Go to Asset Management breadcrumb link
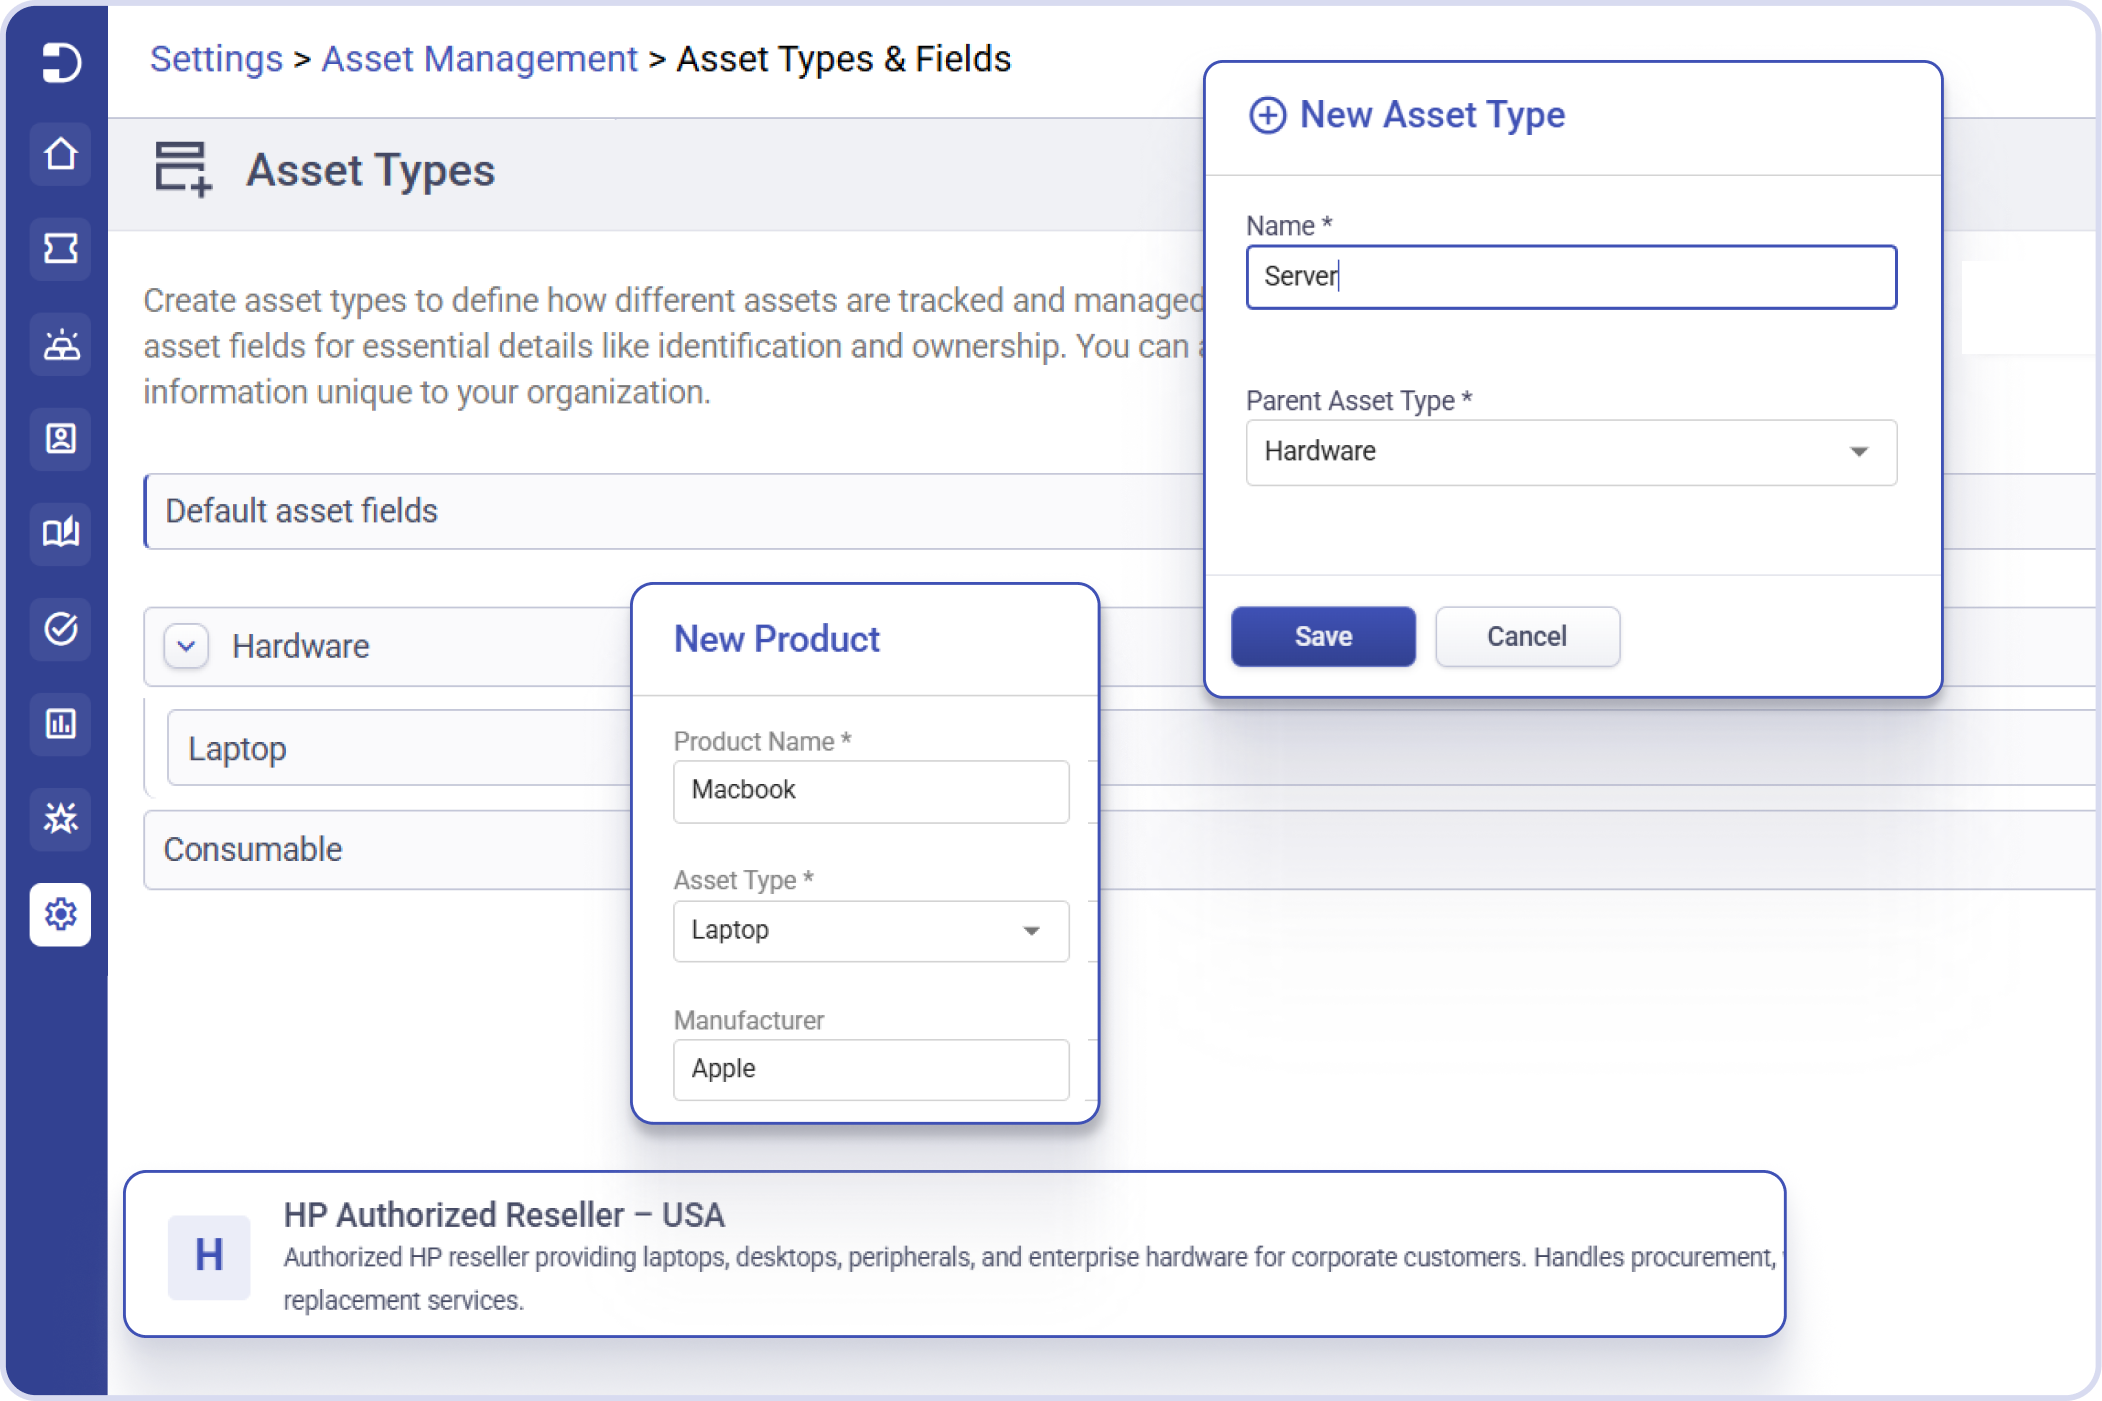 pyautogui.click(x=479, y=59)
